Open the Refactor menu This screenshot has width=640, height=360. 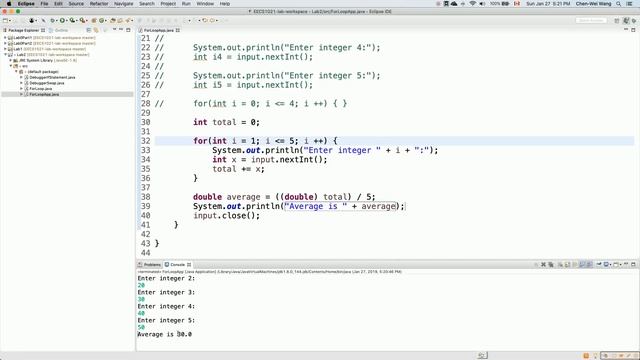click(99, 4)
